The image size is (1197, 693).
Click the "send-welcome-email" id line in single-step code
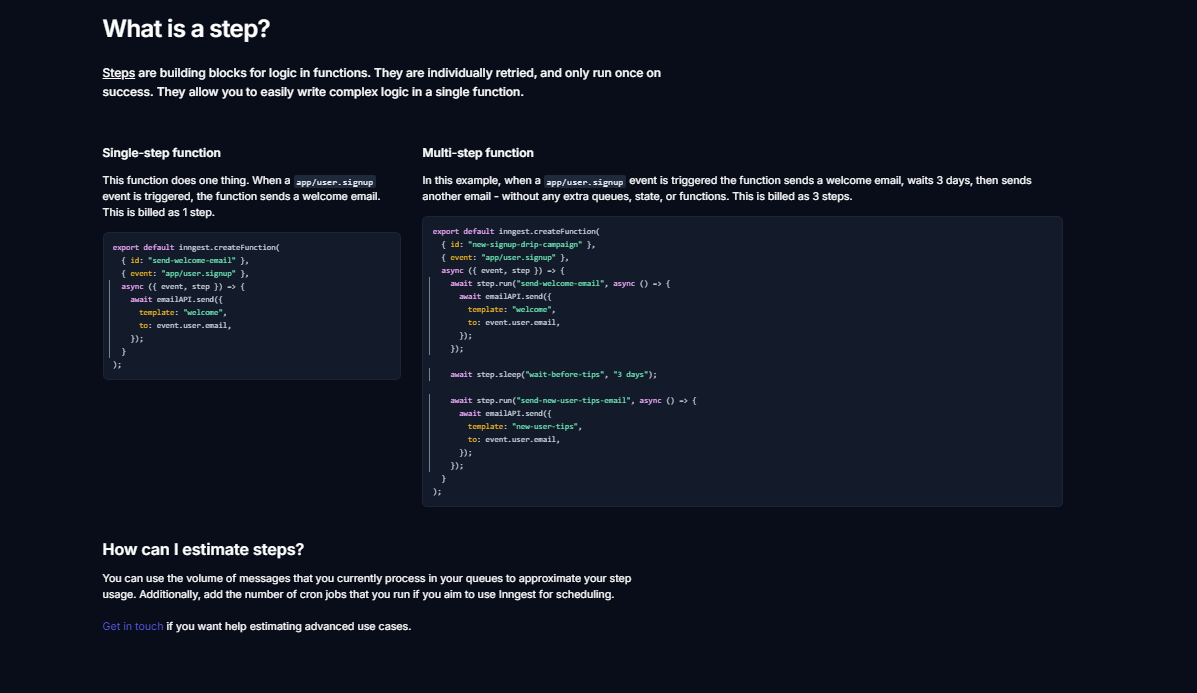coord(185,260)
